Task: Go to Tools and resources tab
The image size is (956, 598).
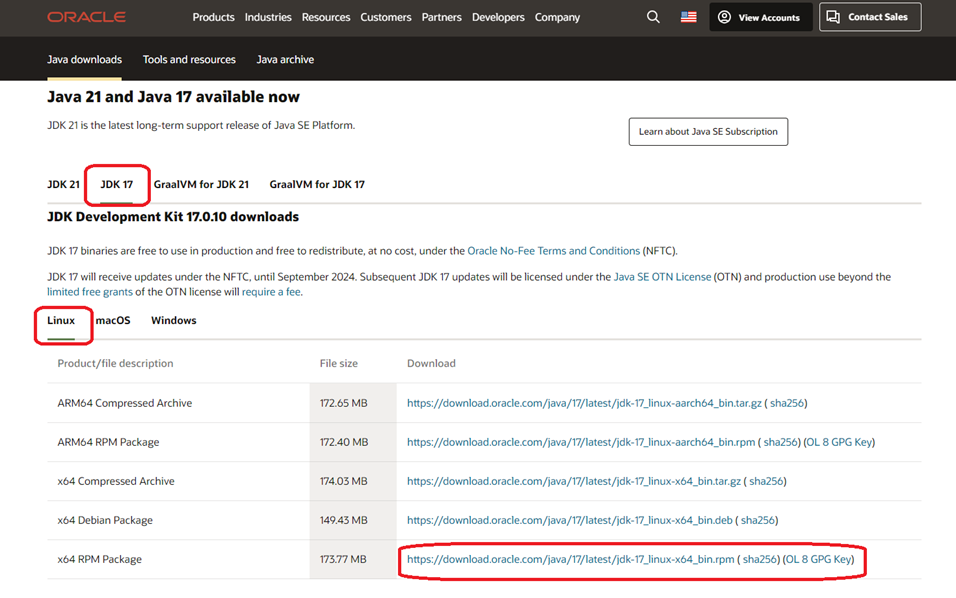Action: pyautogui.click(x=189, y=60)
